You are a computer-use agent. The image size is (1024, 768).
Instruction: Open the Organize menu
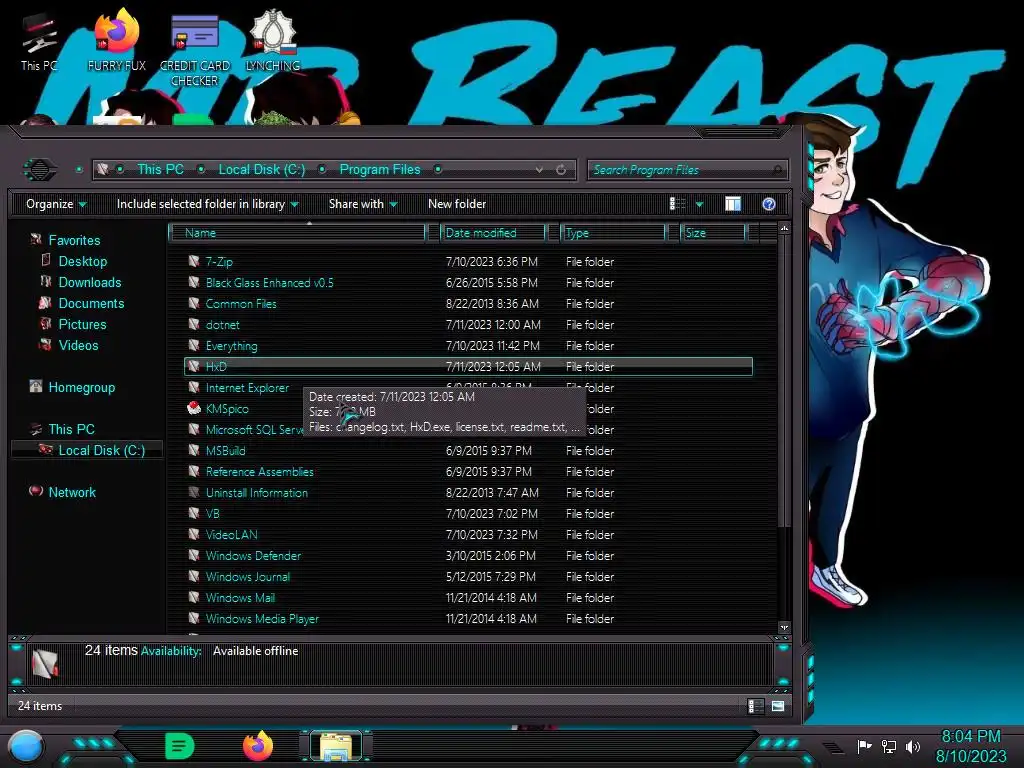point(56,204)
